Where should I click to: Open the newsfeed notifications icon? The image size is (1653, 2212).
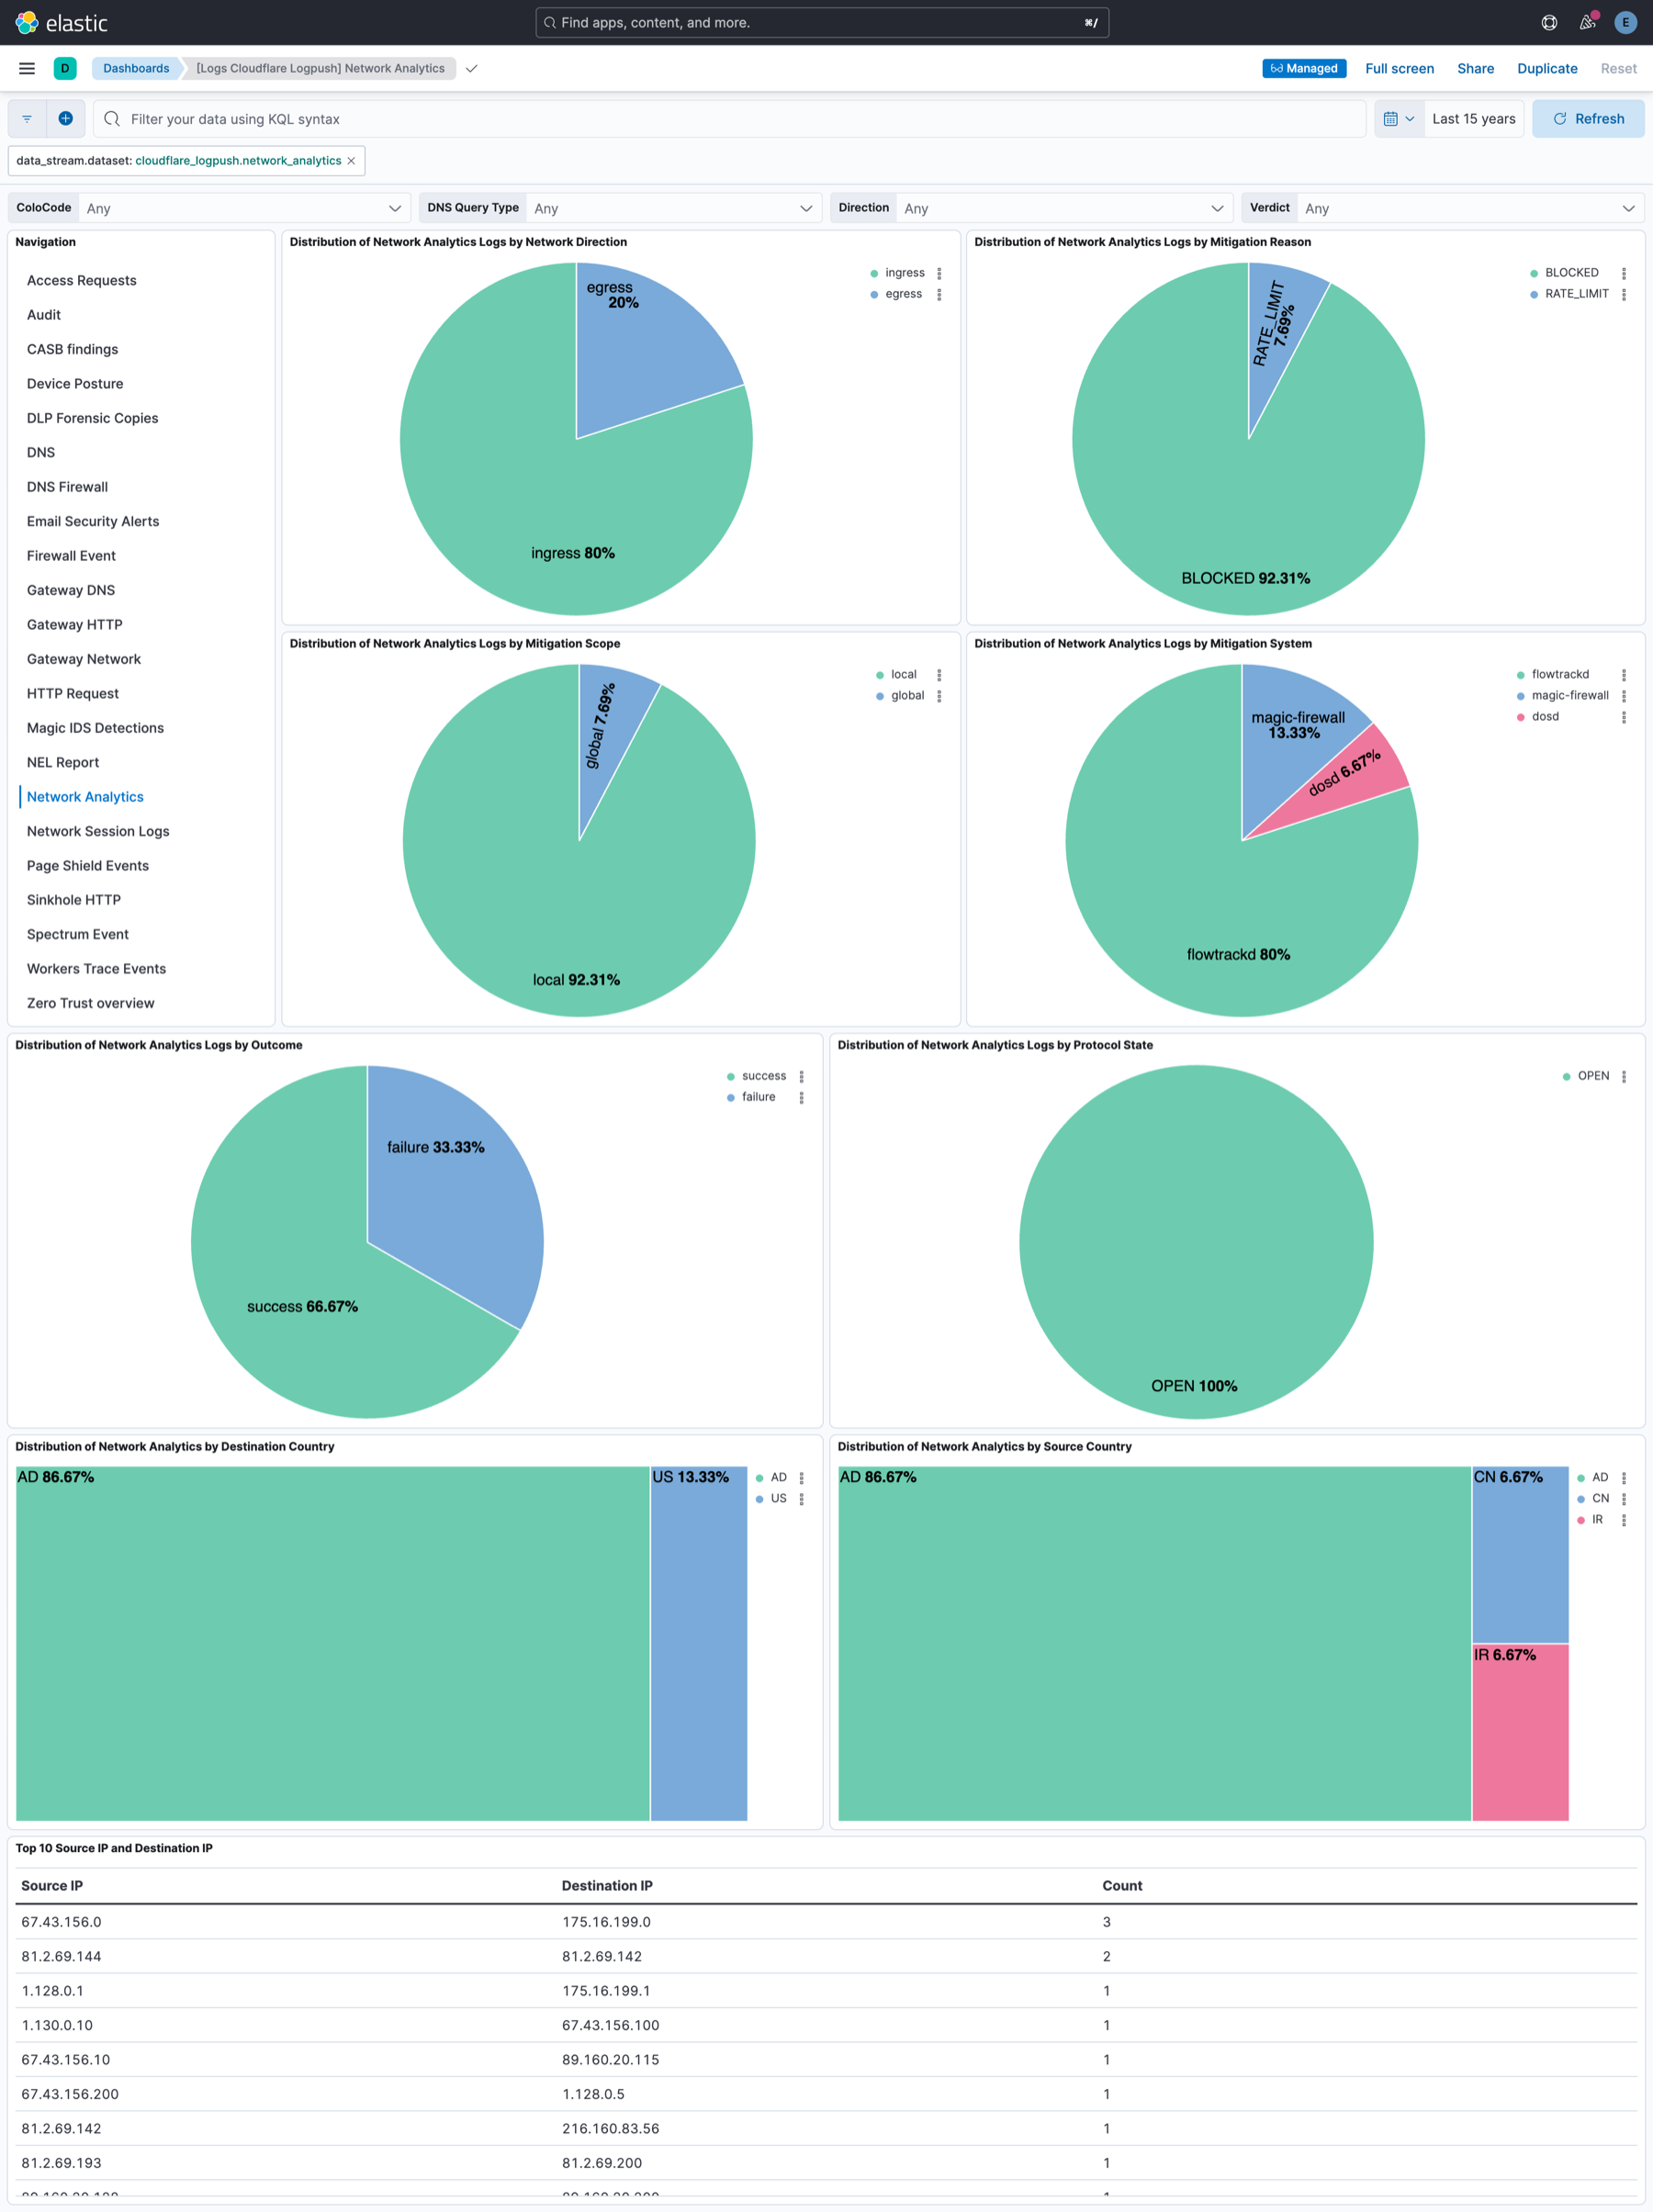pyautogui.click(x=1587, y=22)
